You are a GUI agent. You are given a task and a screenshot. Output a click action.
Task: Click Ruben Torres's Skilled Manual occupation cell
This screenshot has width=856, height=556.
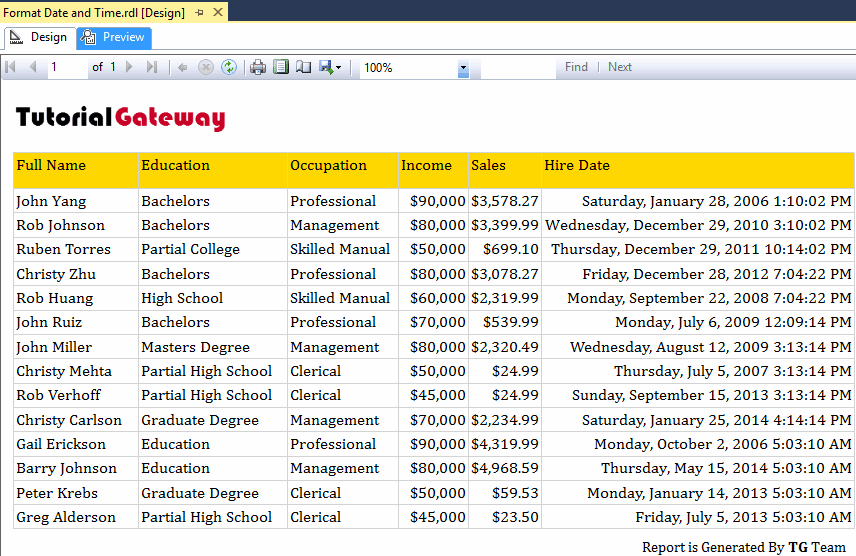coord(343,250)
